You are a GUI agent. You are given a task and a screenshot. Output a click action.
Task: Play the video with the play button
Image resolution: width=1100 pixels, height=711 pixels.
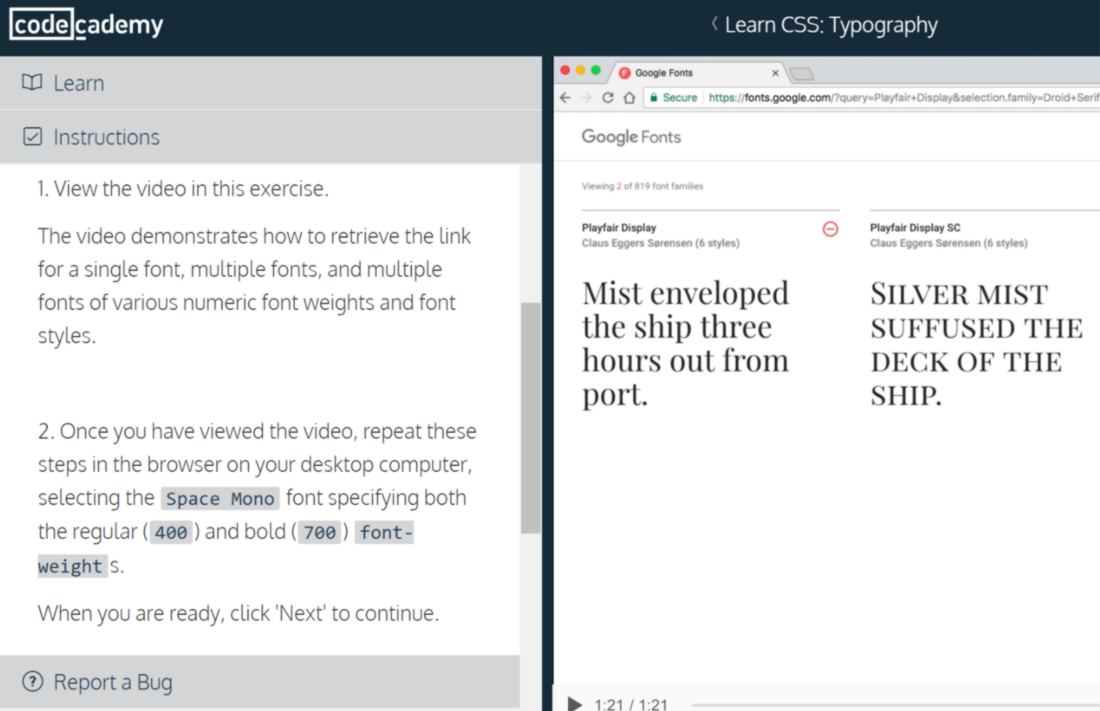(575, 703)
